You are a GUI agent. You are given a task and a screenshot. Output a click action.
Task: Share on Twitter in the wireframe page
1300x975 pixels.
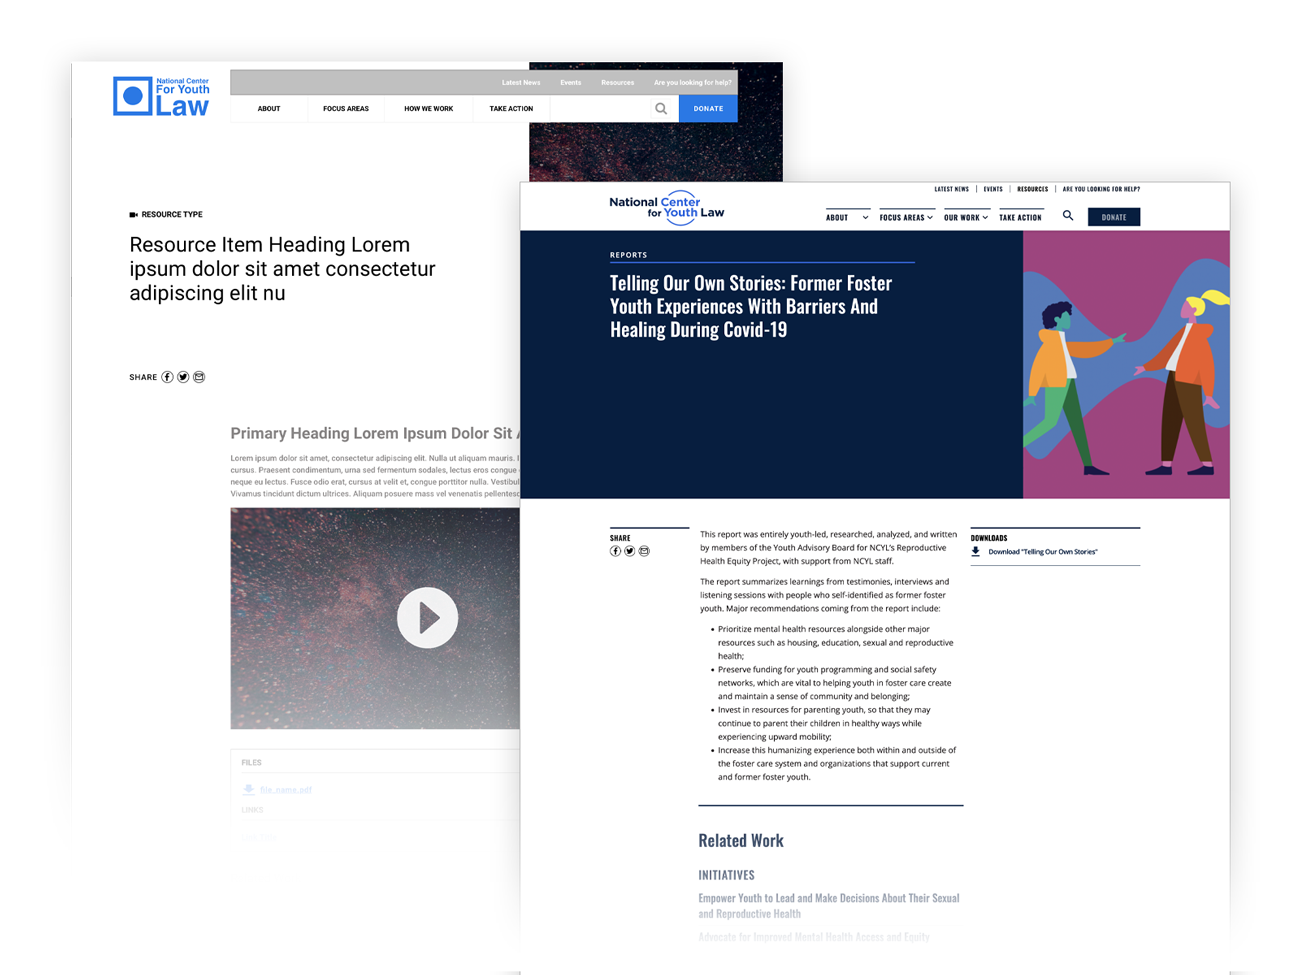point(183,377)
